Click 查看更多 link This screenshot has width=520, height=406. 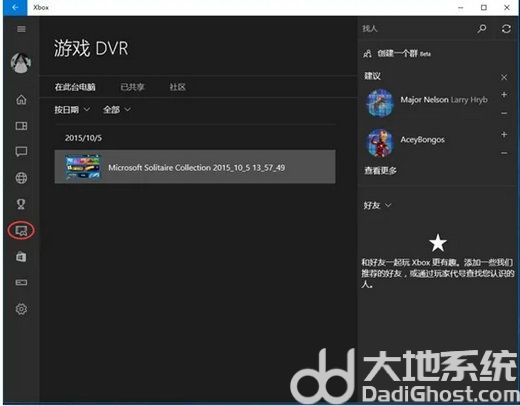coord(380,171)
